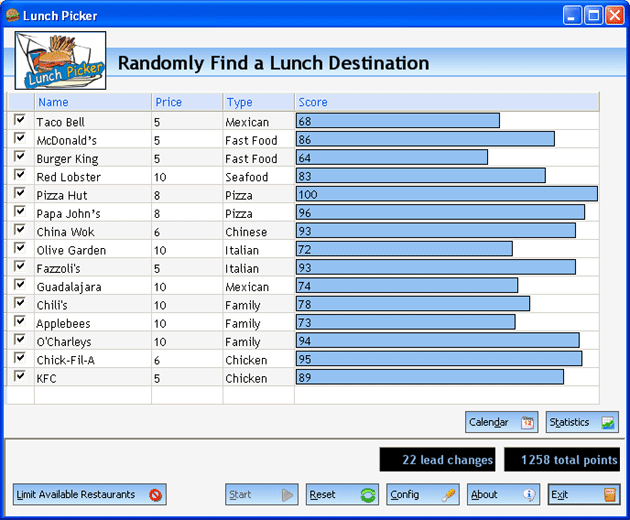
Task: Click the red prohibition icon
Action: coord(155,495)
